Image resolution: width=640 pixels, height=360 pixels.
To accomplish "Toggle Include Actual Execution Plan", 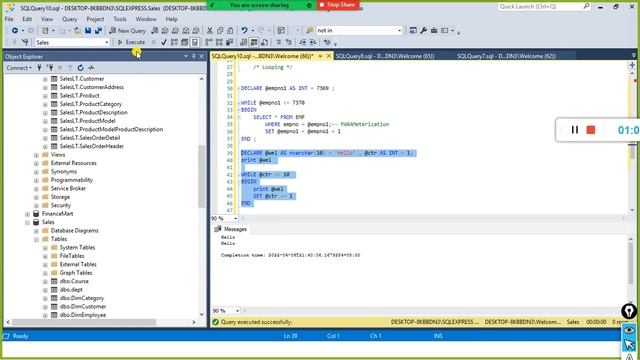I will pos(209,42).
